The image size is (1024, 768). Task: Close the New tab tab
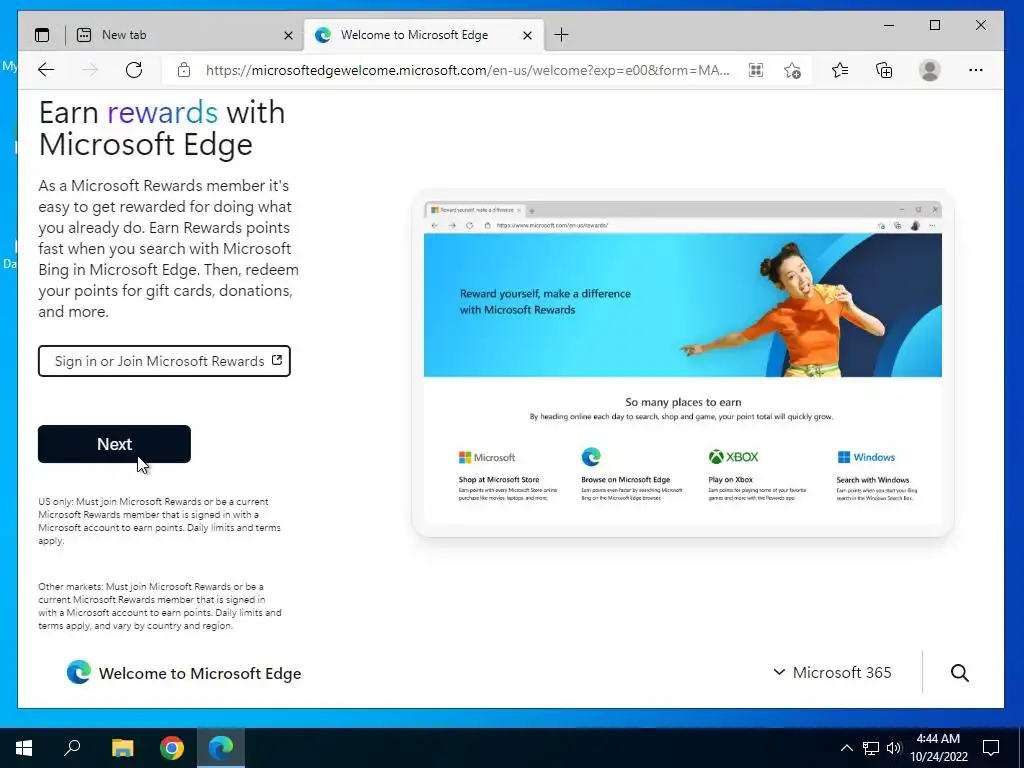point(288,35)
